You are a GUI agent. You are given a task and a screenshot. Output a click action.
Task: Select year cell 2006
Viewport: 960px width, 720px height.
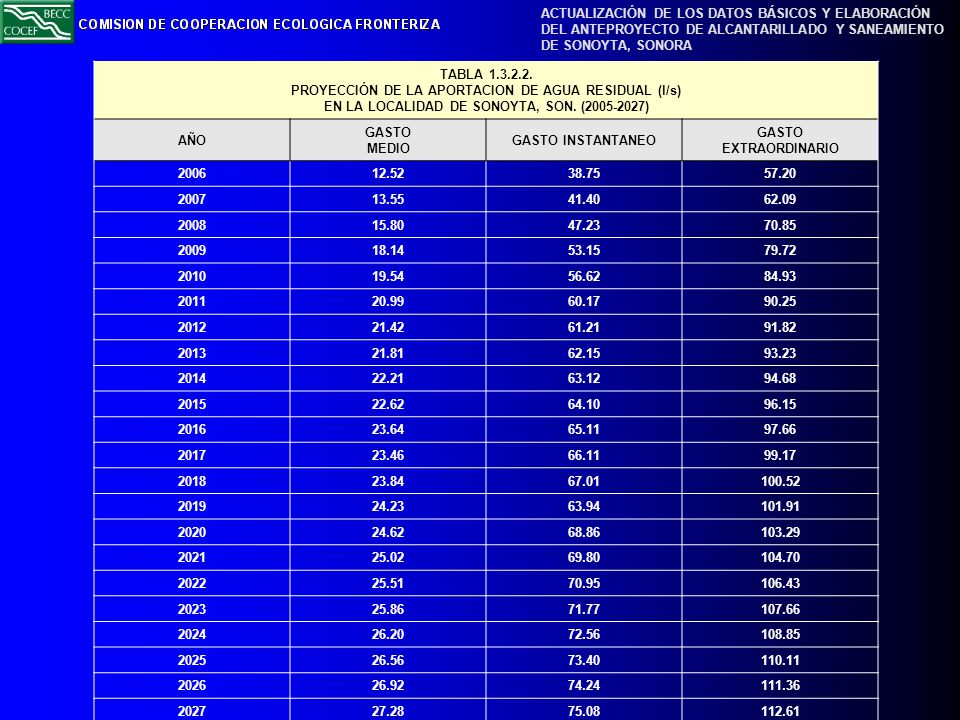192,173
